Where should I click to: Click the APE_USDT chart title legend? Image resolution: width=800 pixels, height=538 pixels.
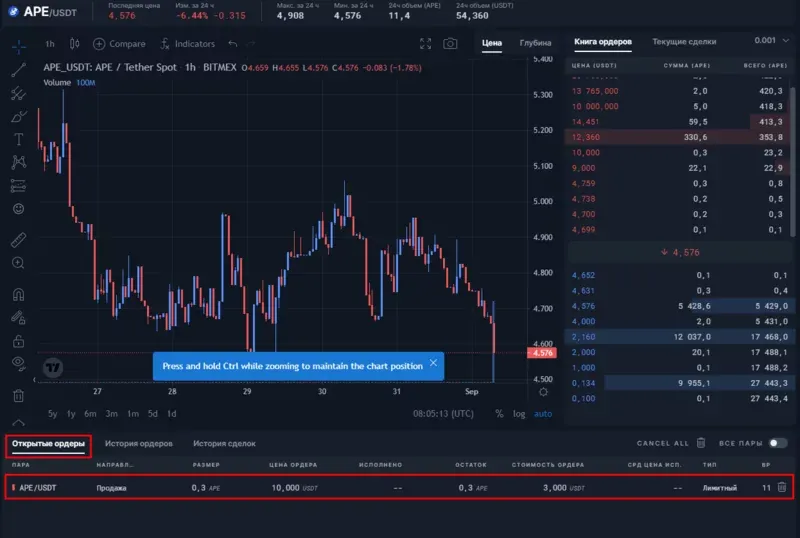140,67
